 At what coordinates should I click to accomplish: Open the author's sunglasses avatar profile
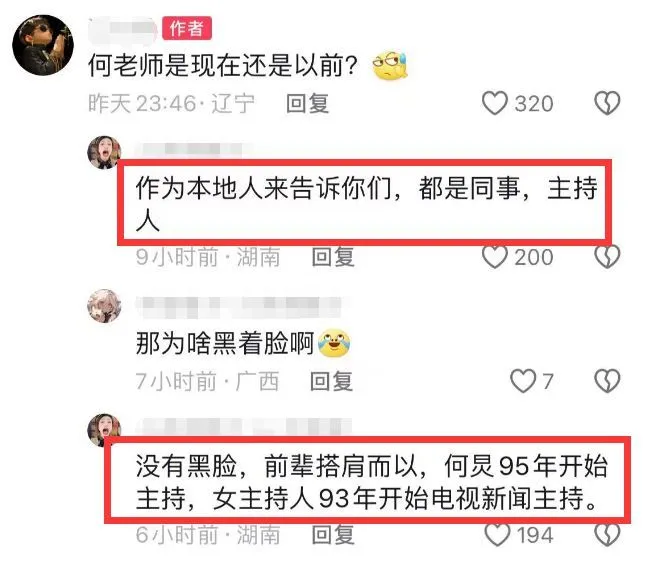coord(43,45)
